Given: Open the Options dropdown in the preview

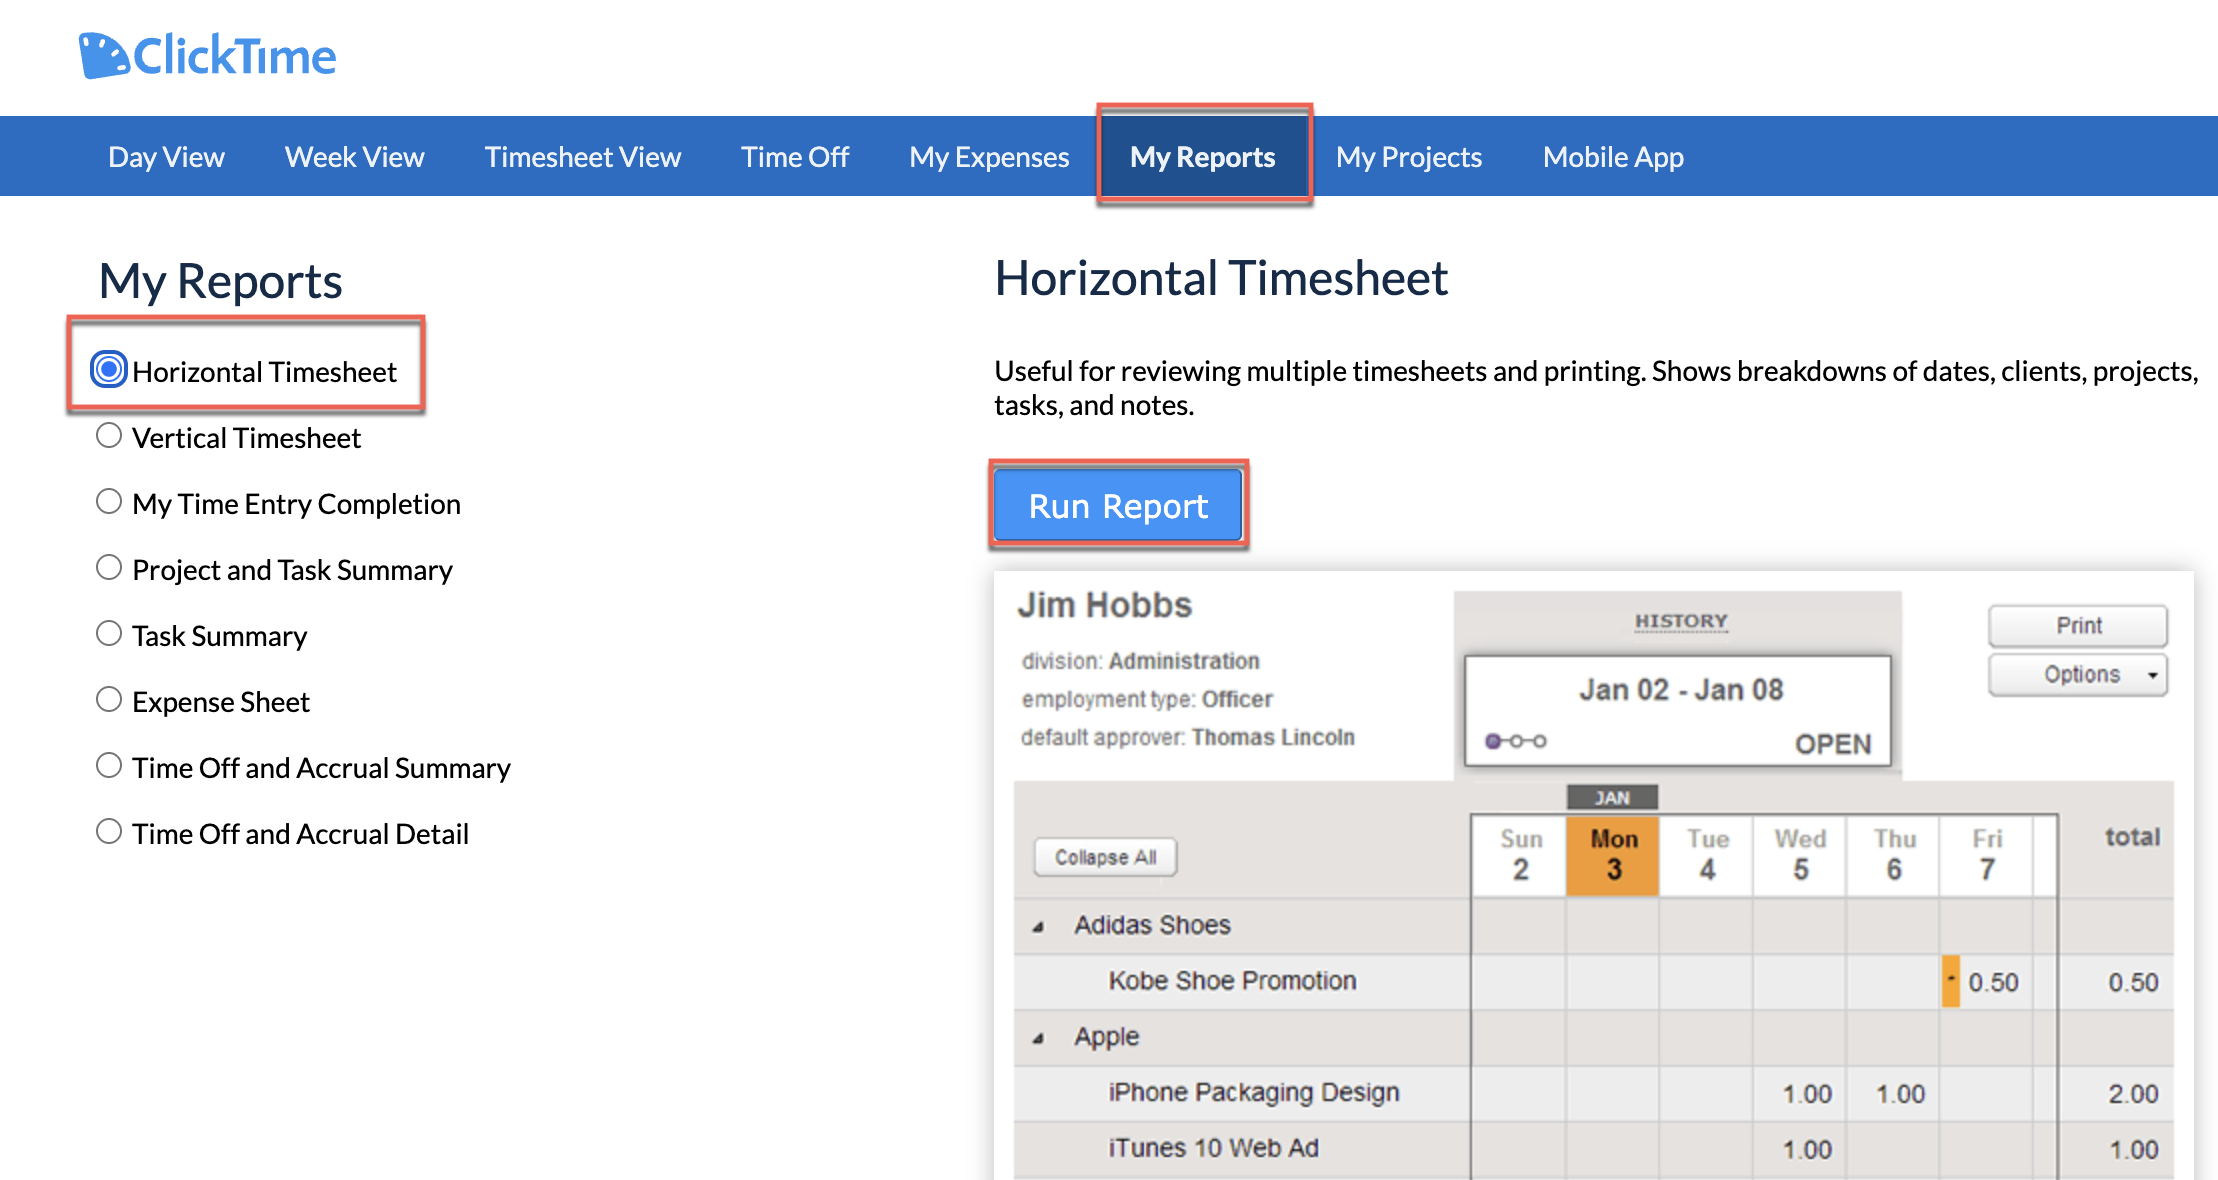Looking at the screenshot, I should (2078, 675).
